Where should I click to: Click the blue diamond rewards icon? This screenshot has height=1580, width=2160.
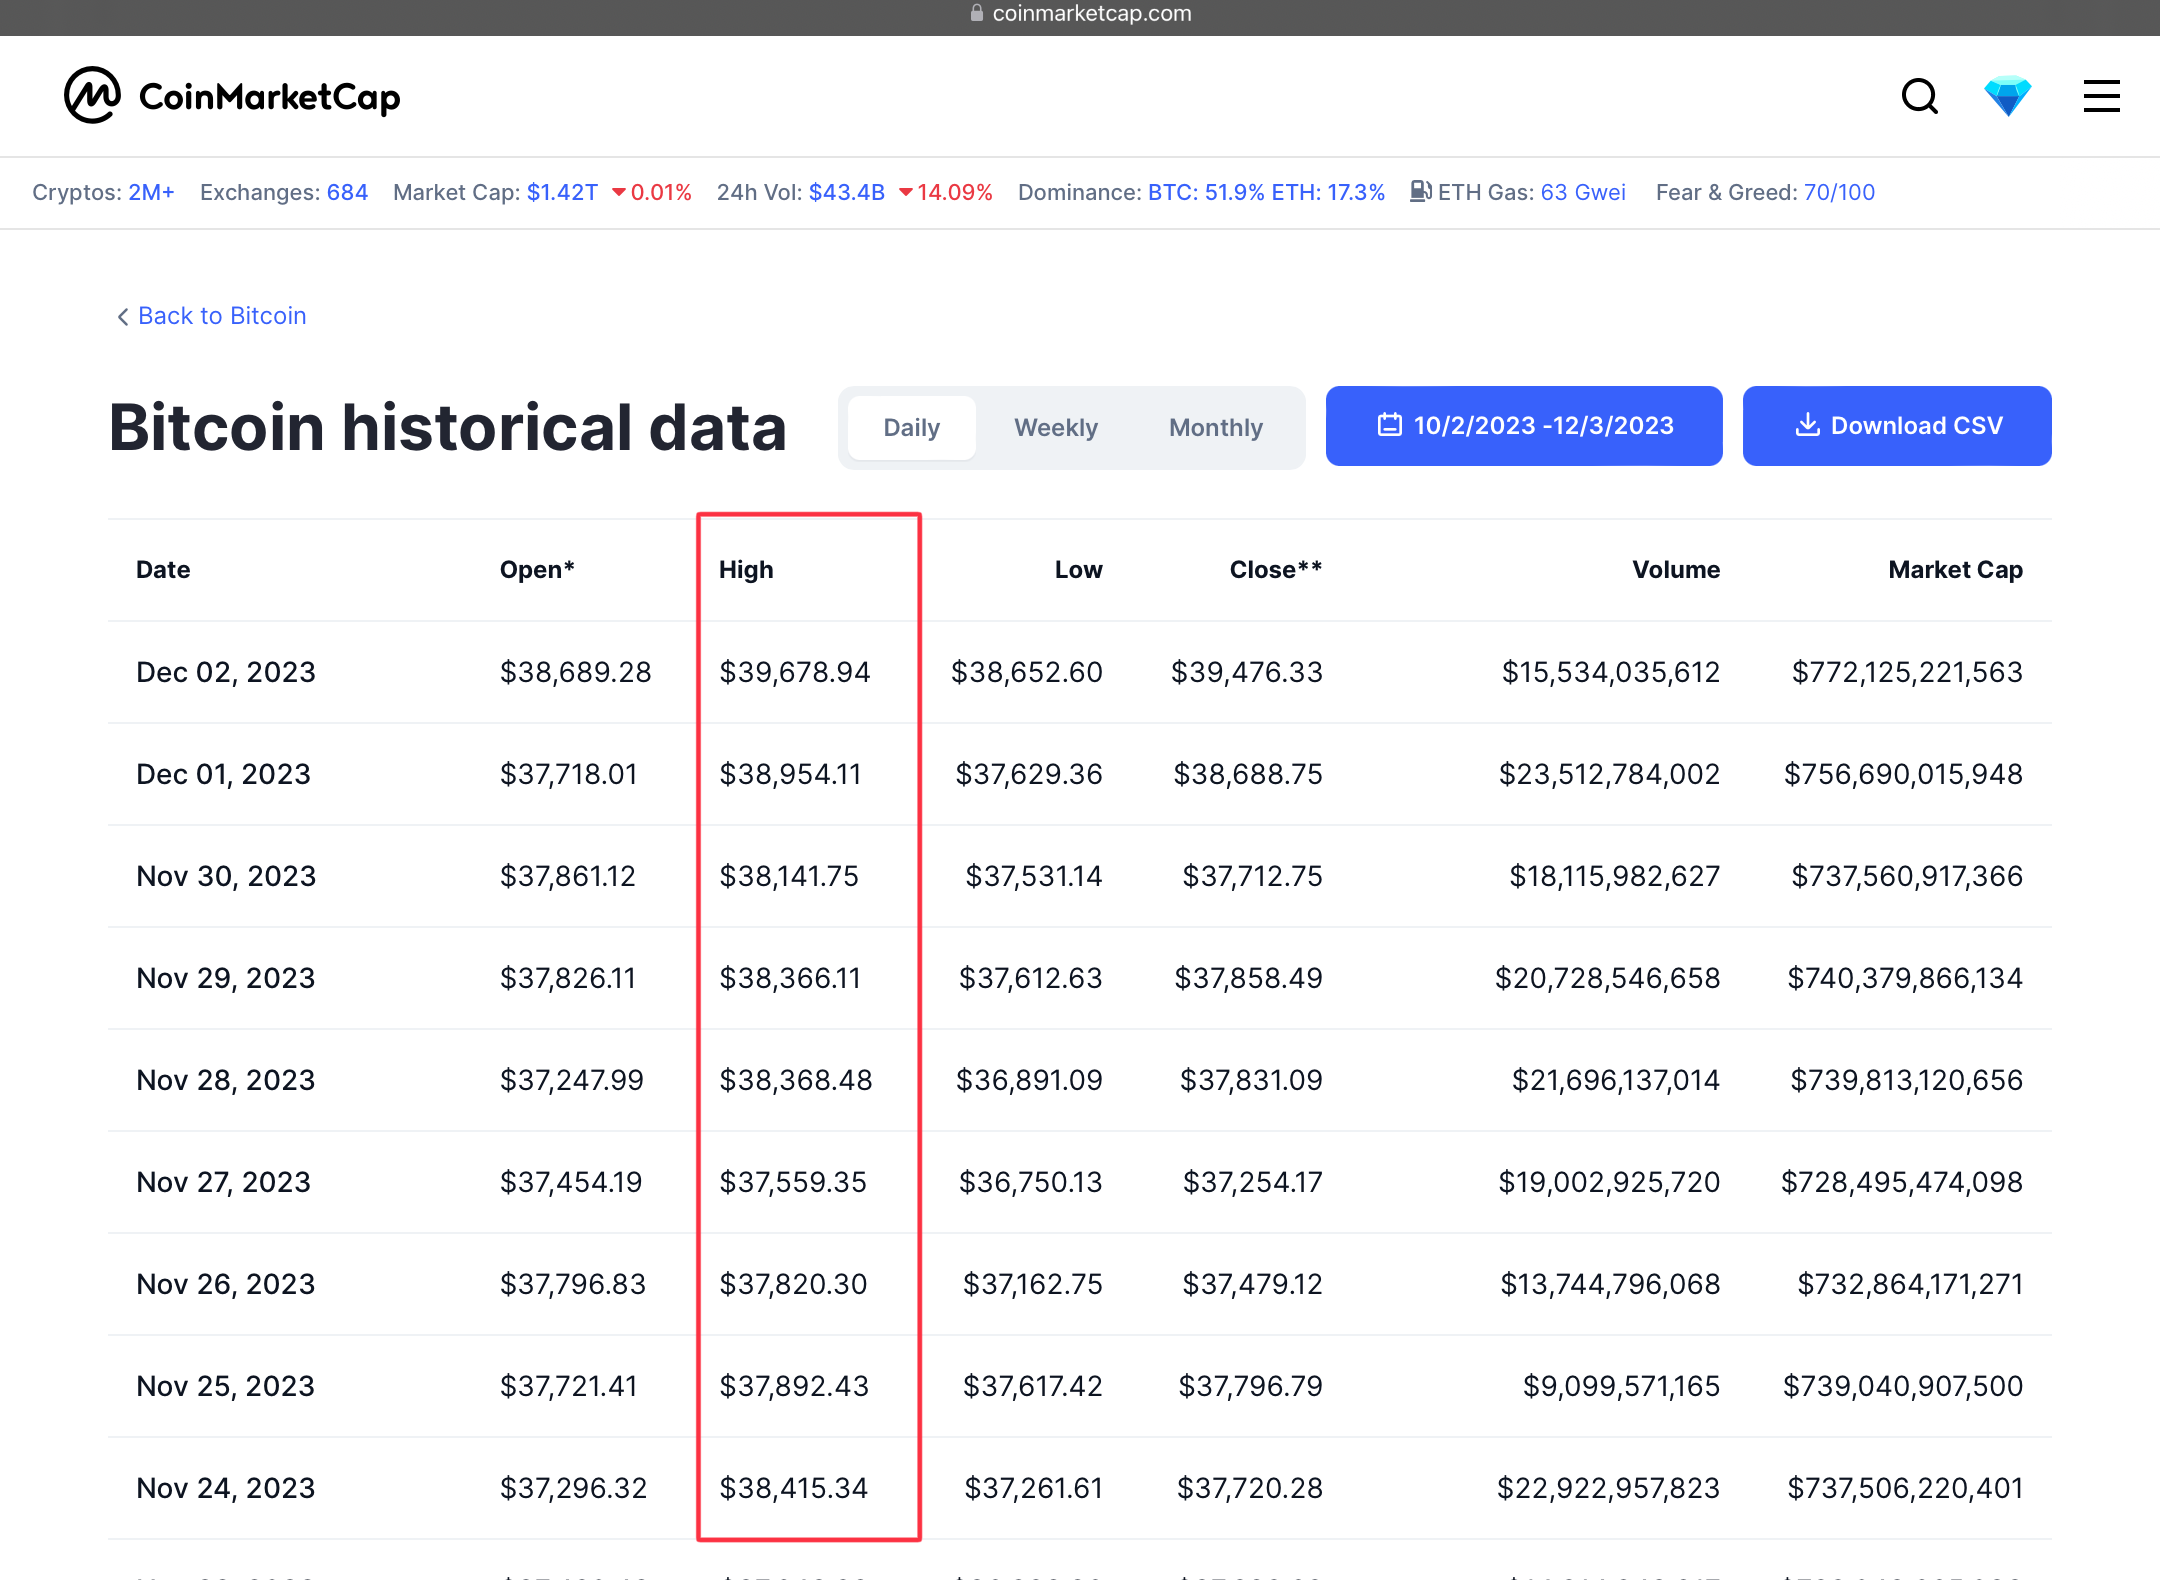[2007, 97]
